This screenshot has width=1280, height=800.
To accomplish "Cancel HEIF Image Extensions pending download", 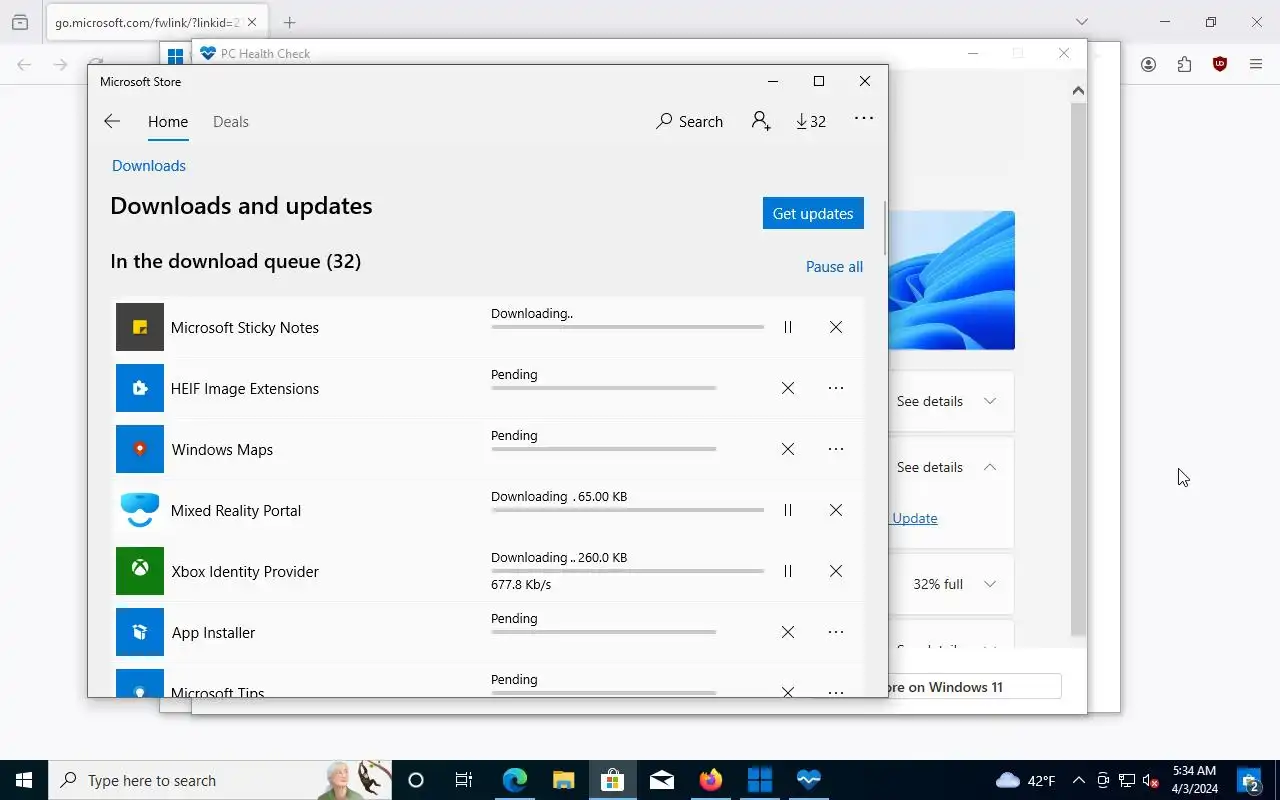I will [788, 388].
